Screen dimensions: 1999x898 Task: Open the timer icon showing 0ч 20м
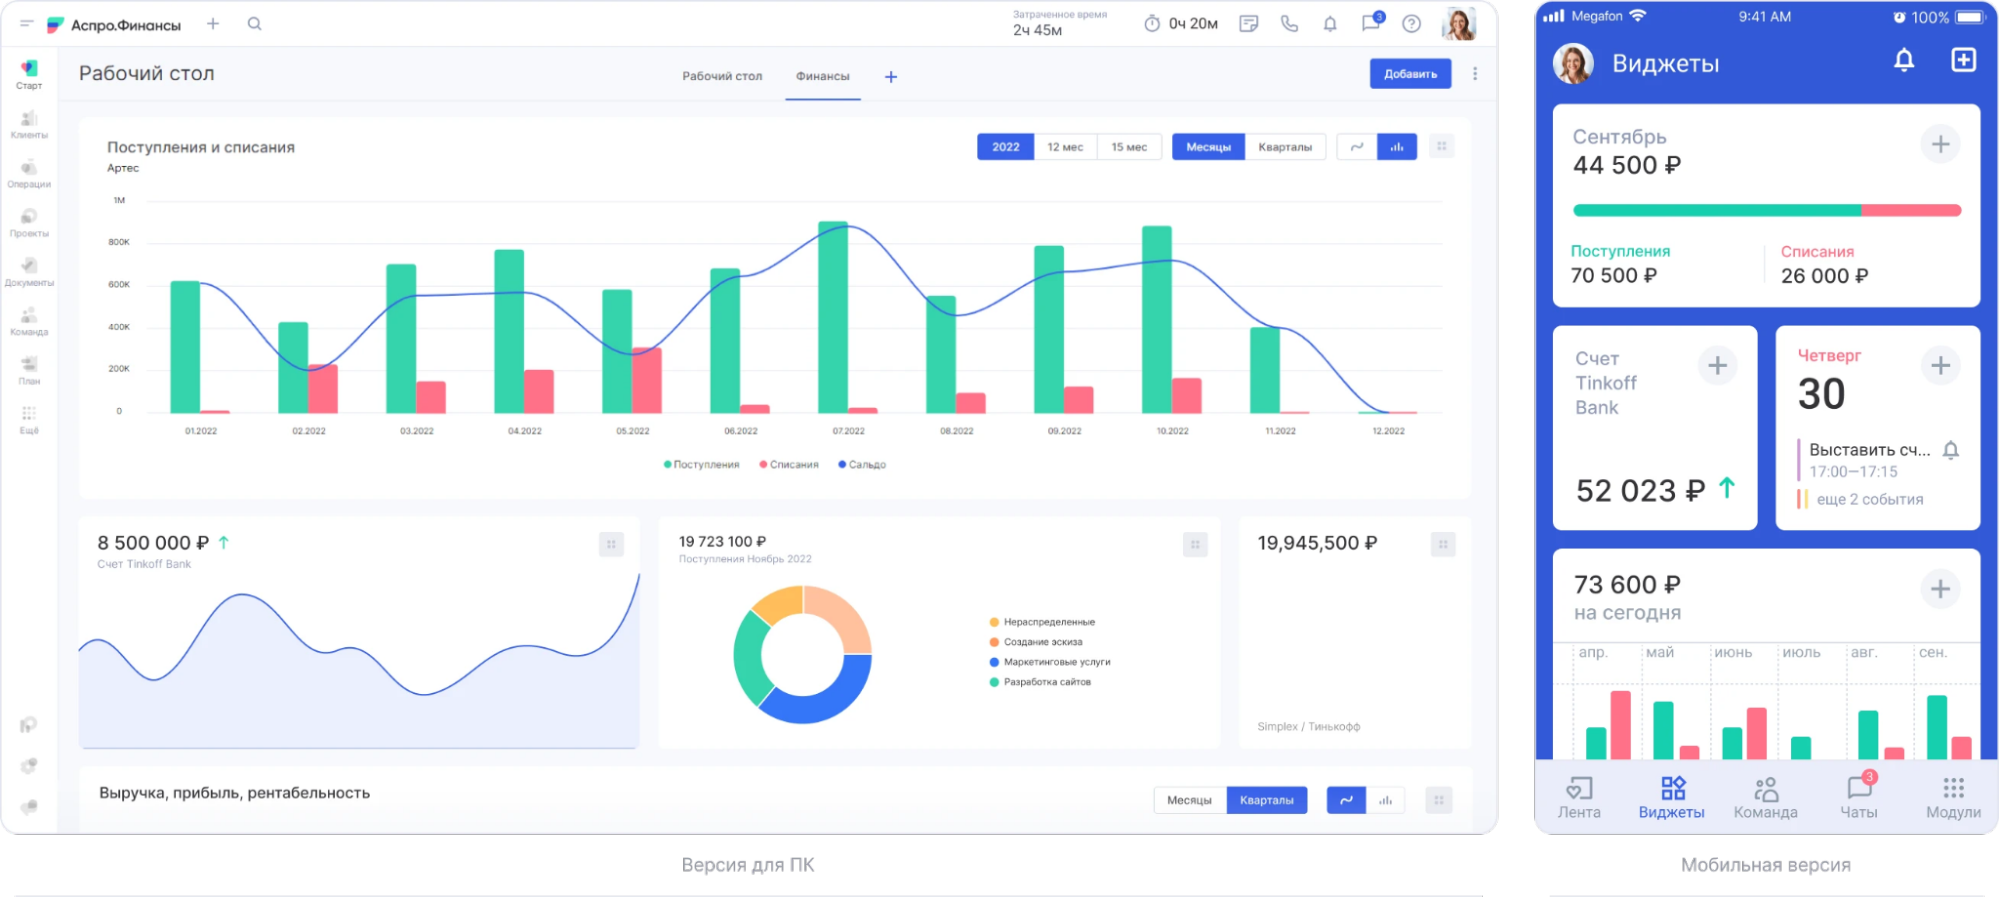[x=1152, y=24]
